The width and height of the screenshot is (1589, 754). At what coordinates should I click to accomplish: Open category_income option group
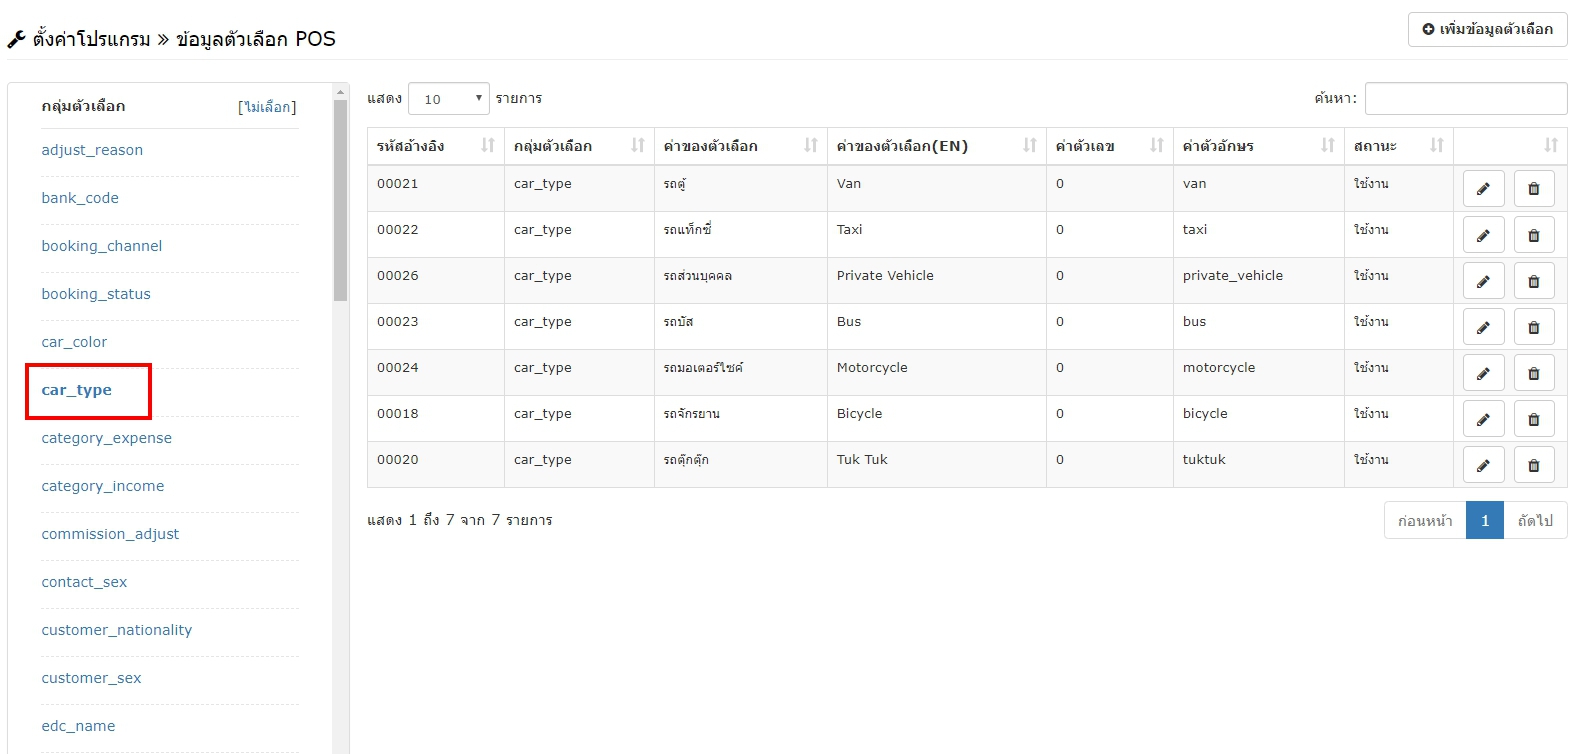coord(103,486)
